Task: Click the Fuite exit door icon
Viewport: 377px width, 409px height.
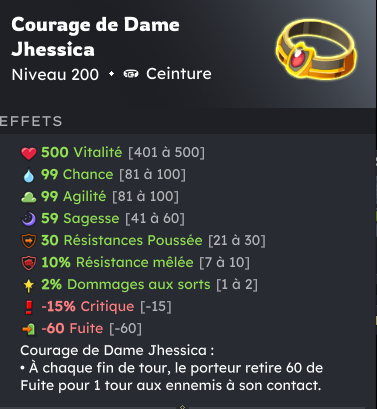Action: 29,329
